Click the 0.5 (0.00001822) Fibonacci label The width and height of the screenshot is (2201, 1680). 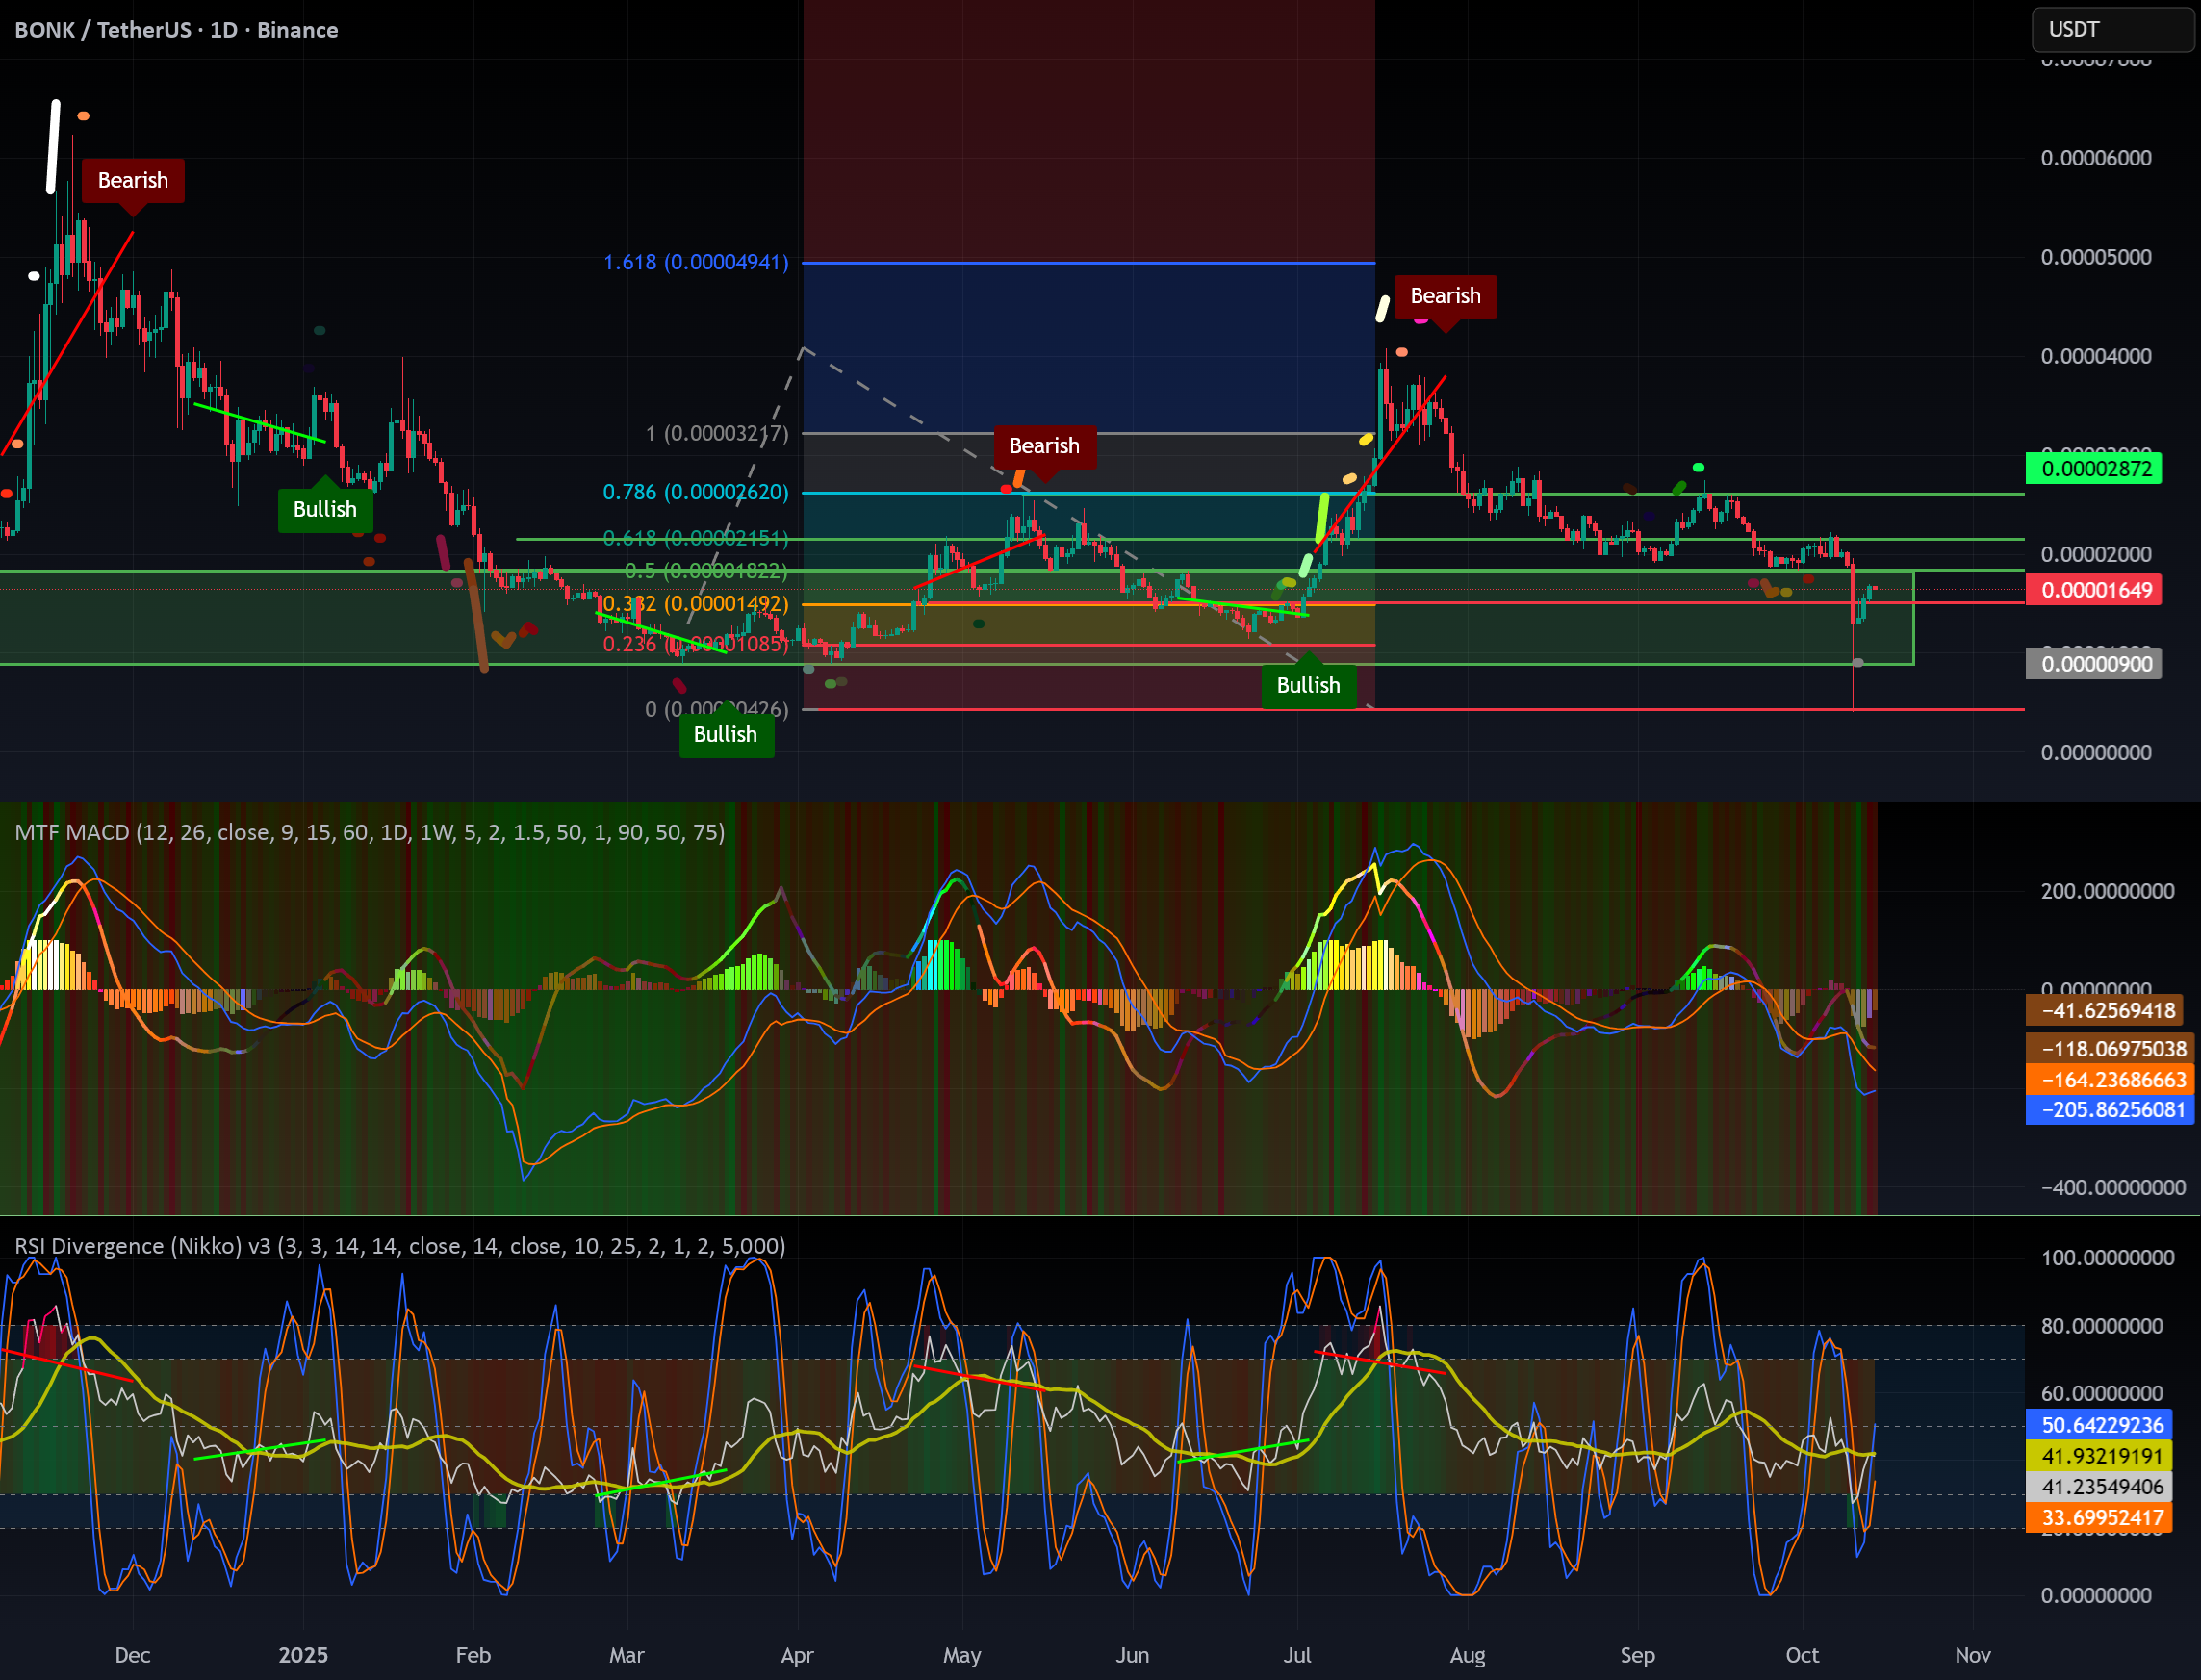[706, 571]
